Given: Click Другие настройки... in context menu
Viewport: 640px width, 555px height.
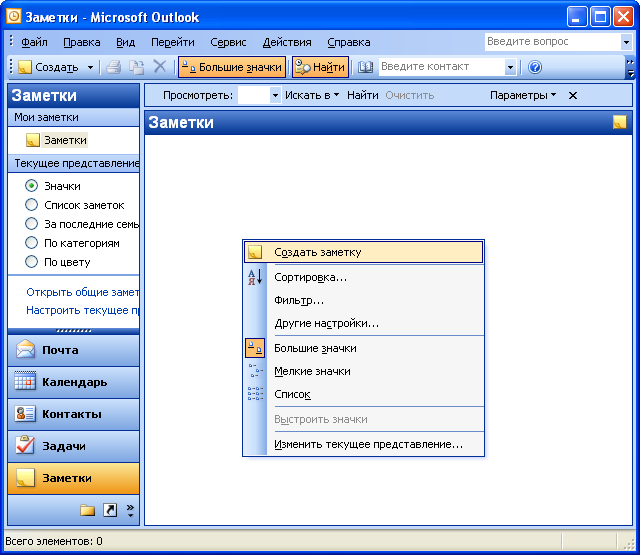Looking at the screenshot, I should (364, 323).
